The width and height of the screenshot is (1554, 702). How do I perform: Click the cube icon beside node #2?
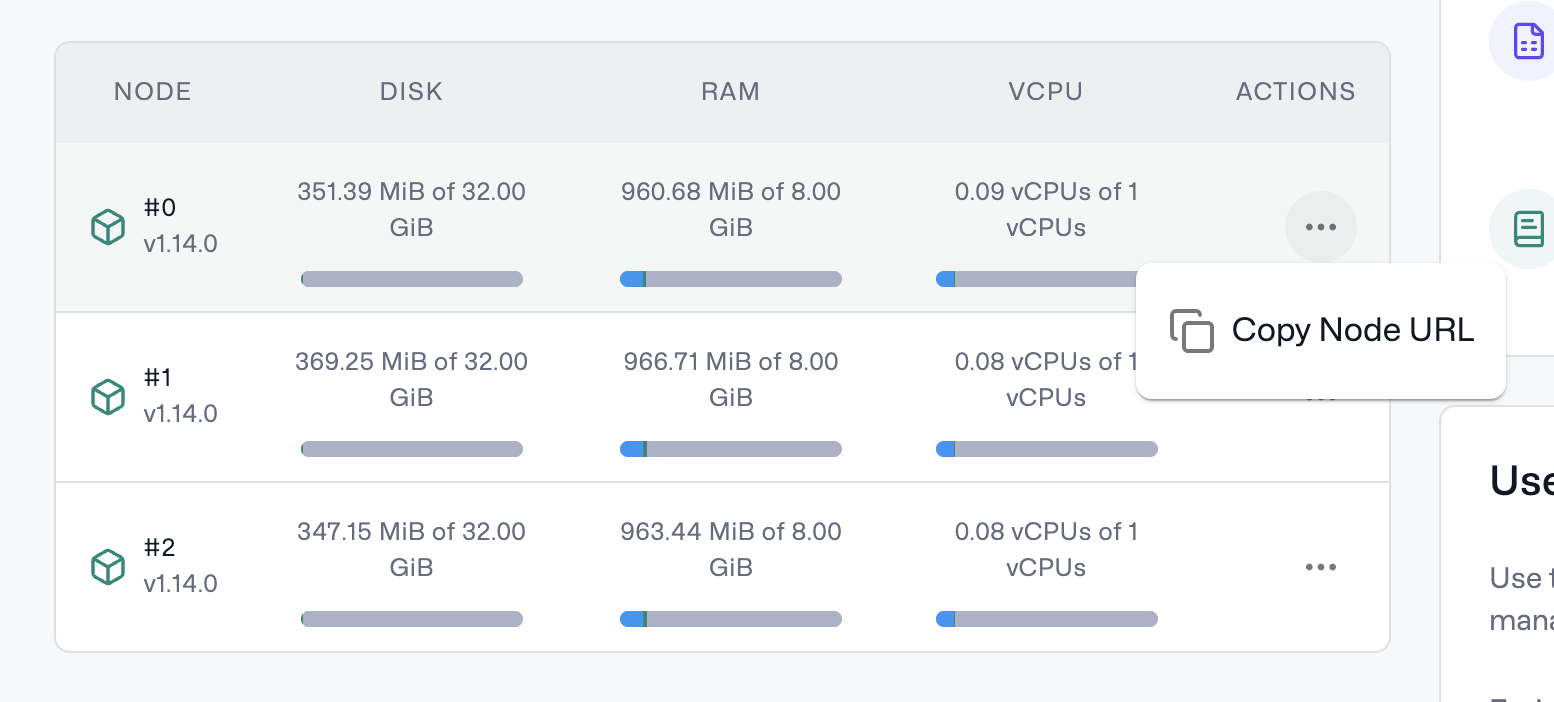coord(106,567)
